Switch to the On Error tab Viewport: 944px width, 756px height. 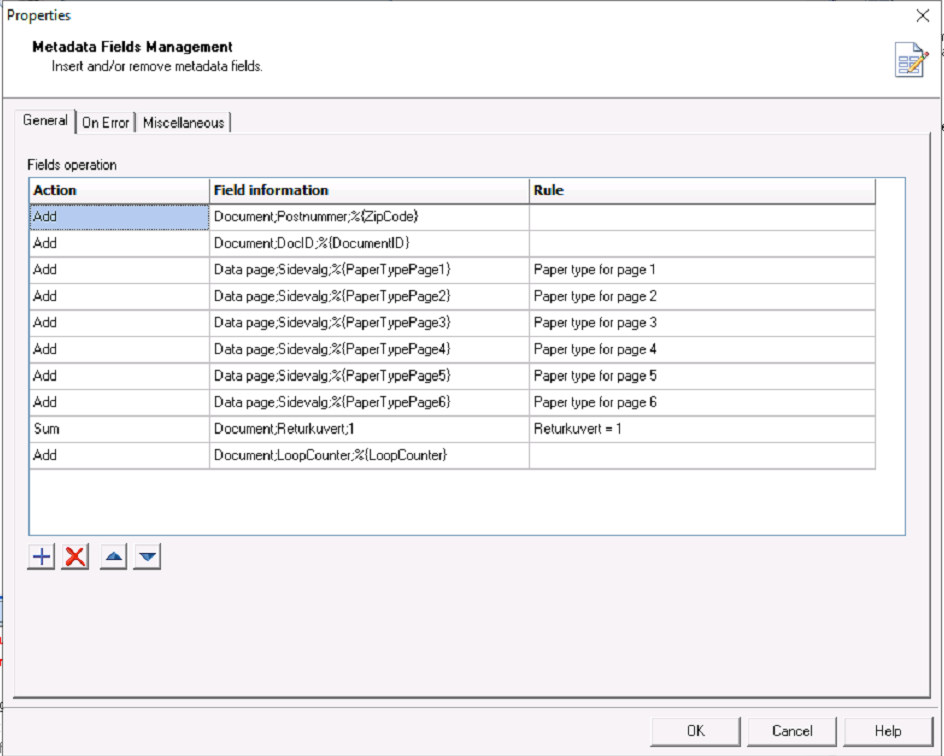click(105, 123)
